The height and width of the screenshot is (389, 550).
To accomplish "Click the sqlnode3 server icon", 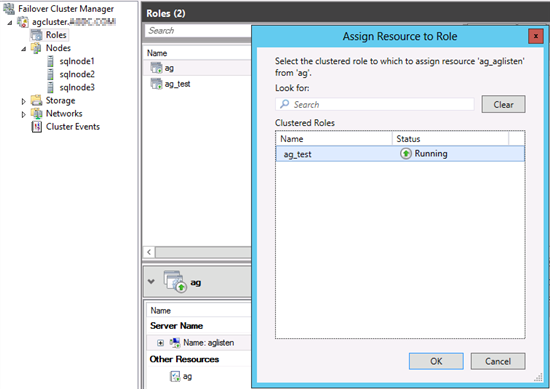I will (51, 87).
